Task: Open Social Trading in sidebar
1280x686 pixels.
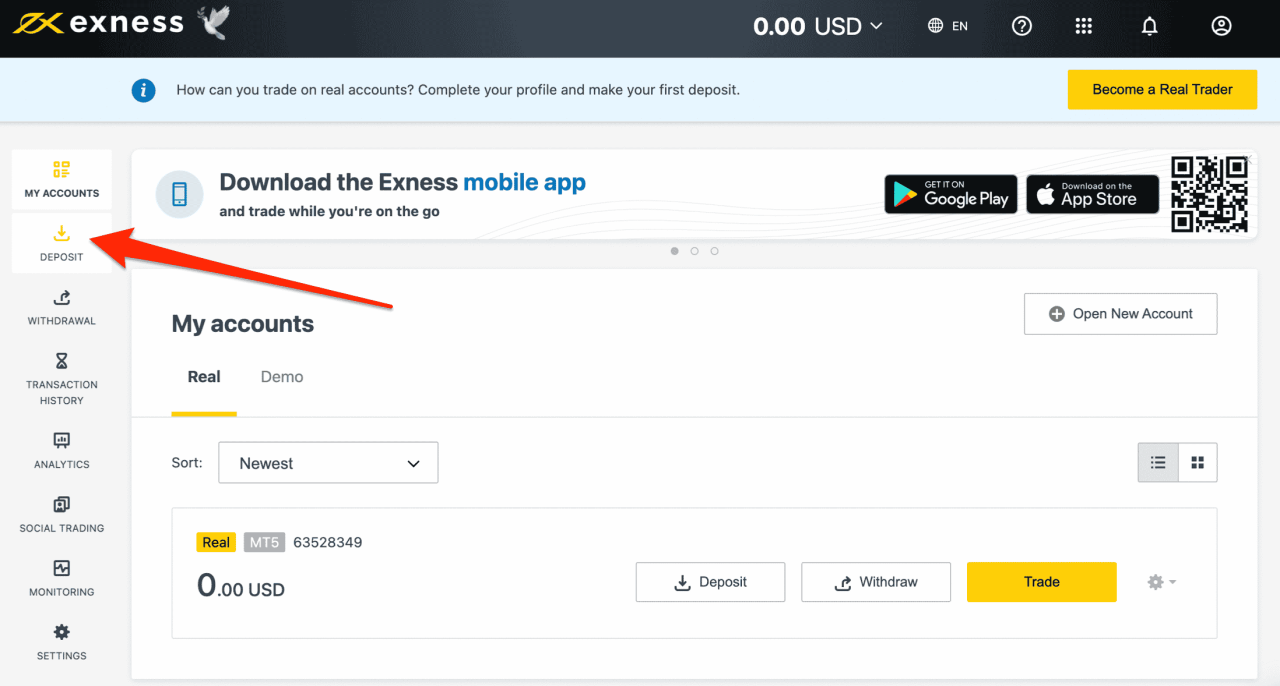Action: 61,513
